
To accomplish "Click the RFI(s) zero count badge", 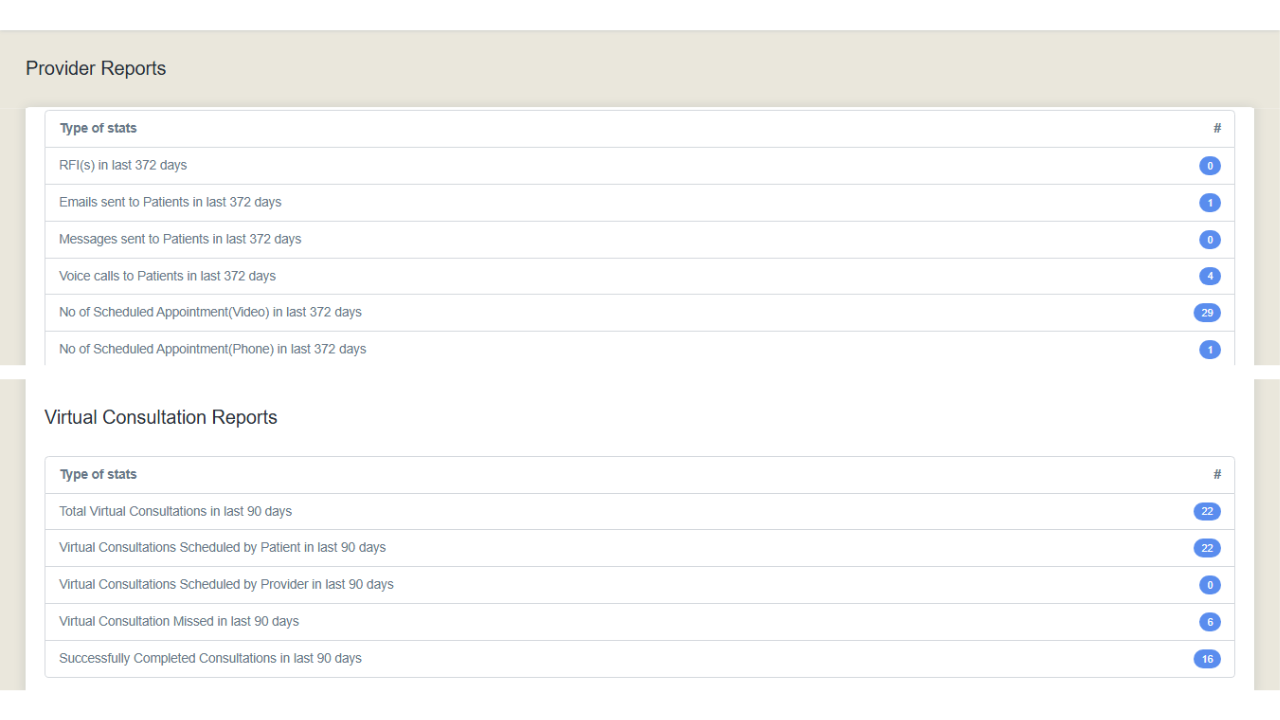I will point(1210,165).
